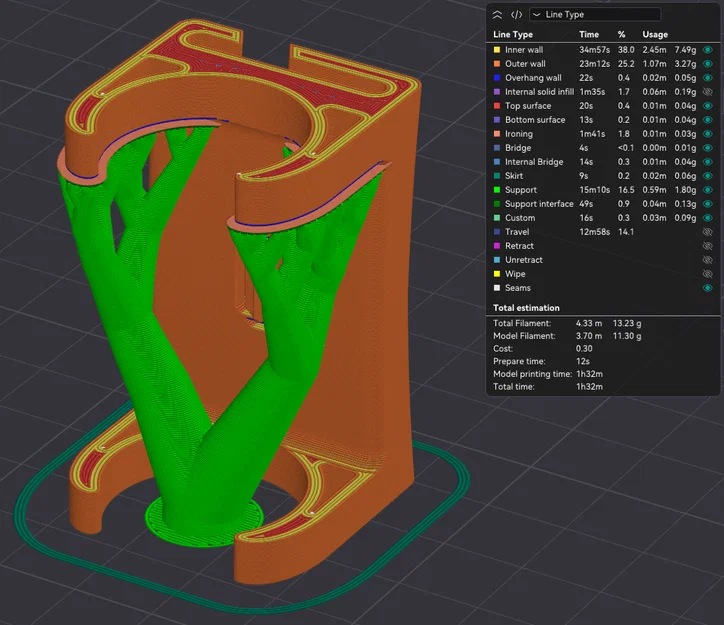
Task: Click the Line Type column header
Action: (x=513, y=35)
